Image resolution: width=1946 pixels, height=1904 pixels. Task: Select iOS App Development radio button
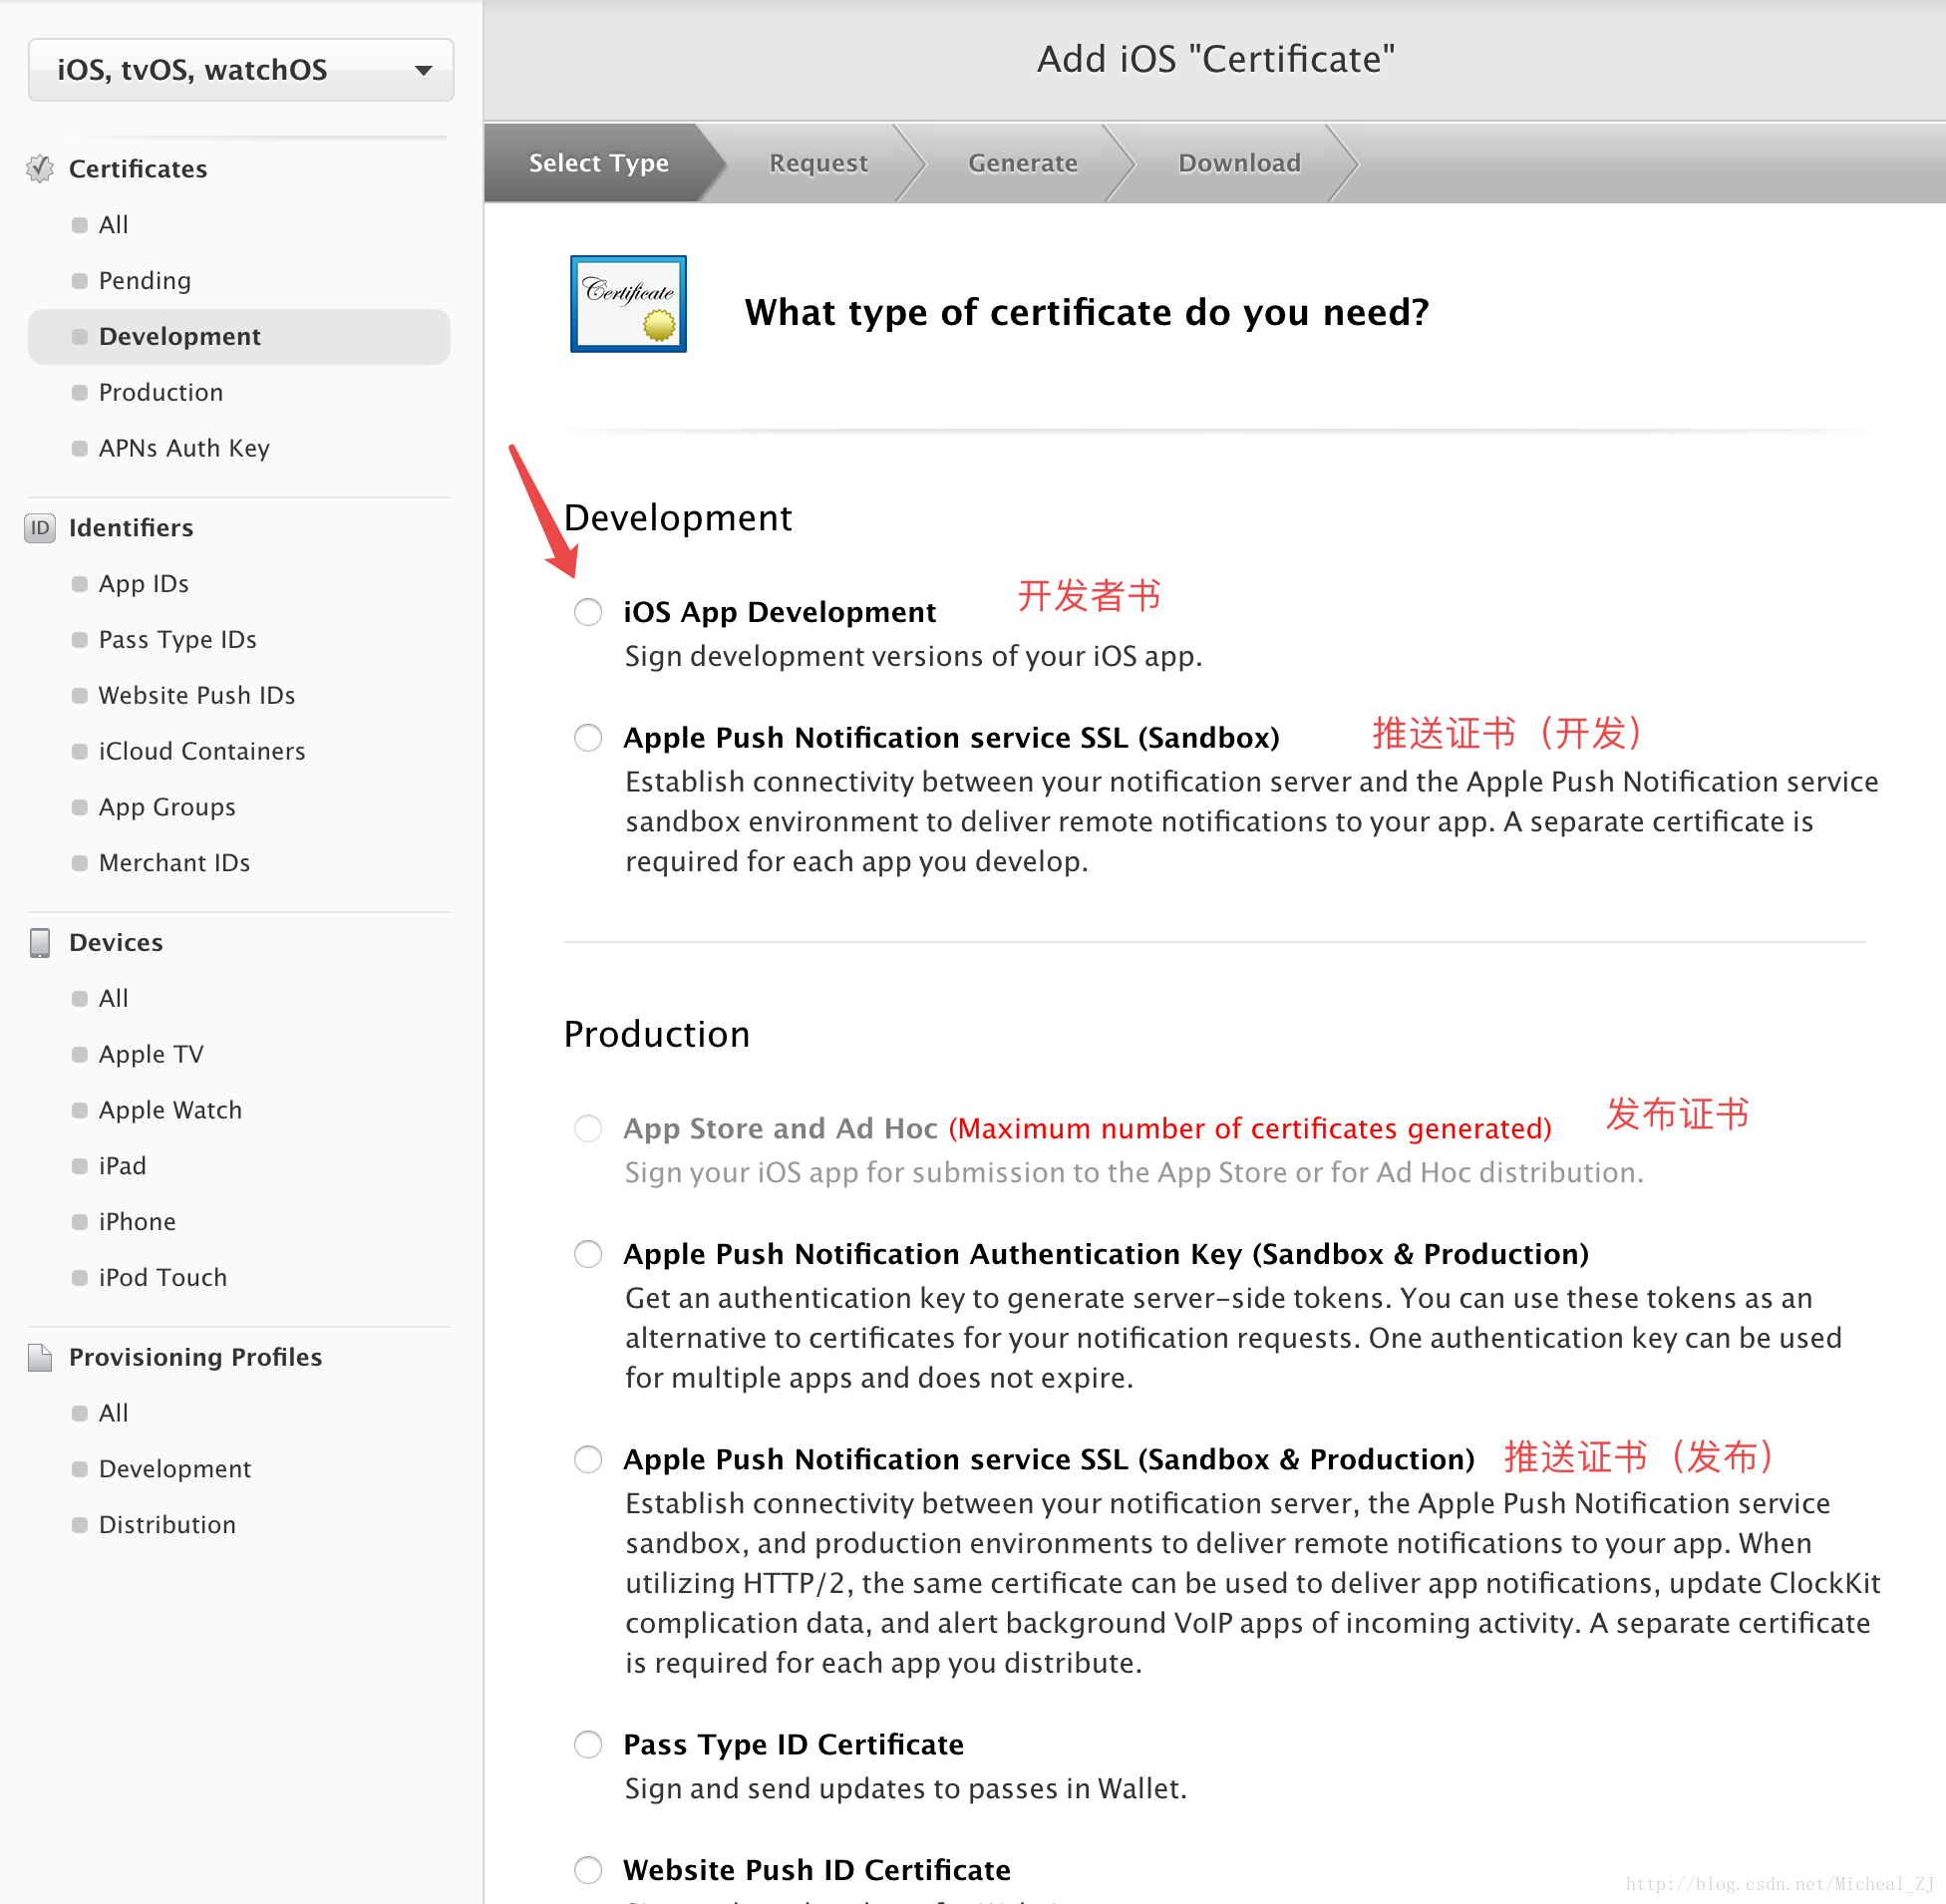point(588,612)
